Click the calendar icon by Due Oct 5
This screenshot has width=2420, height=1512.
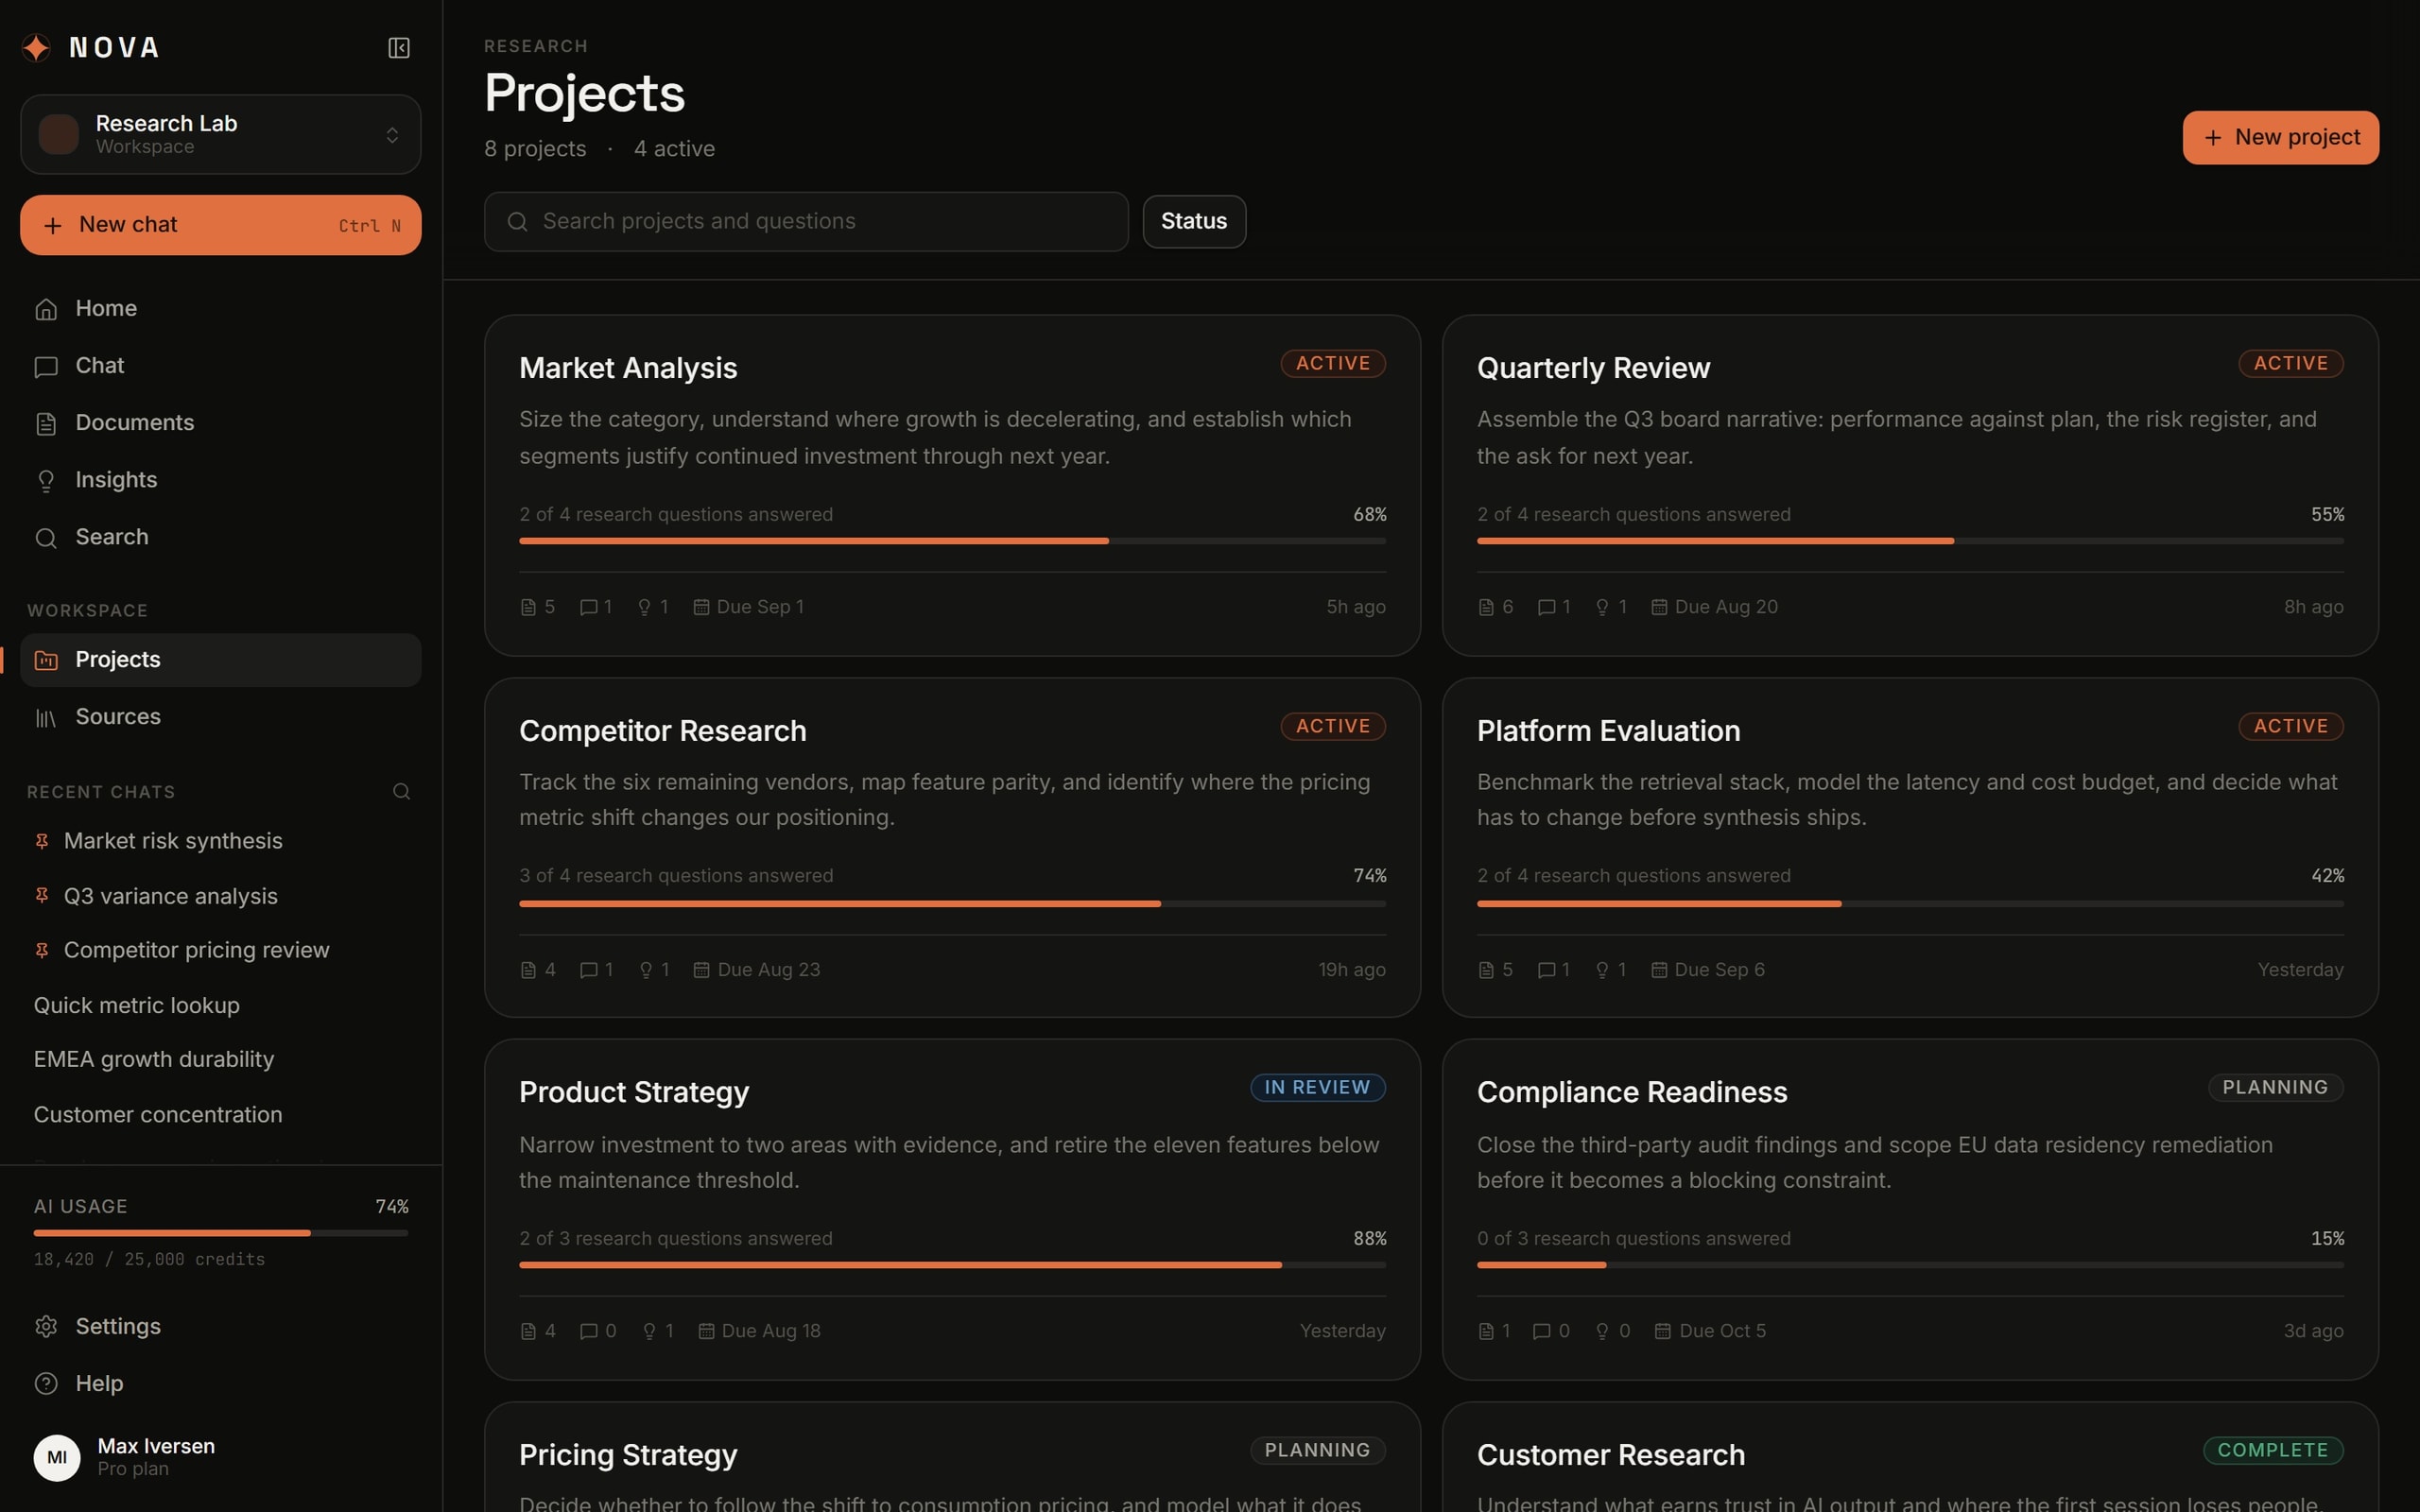(x=1663, y=1331)
